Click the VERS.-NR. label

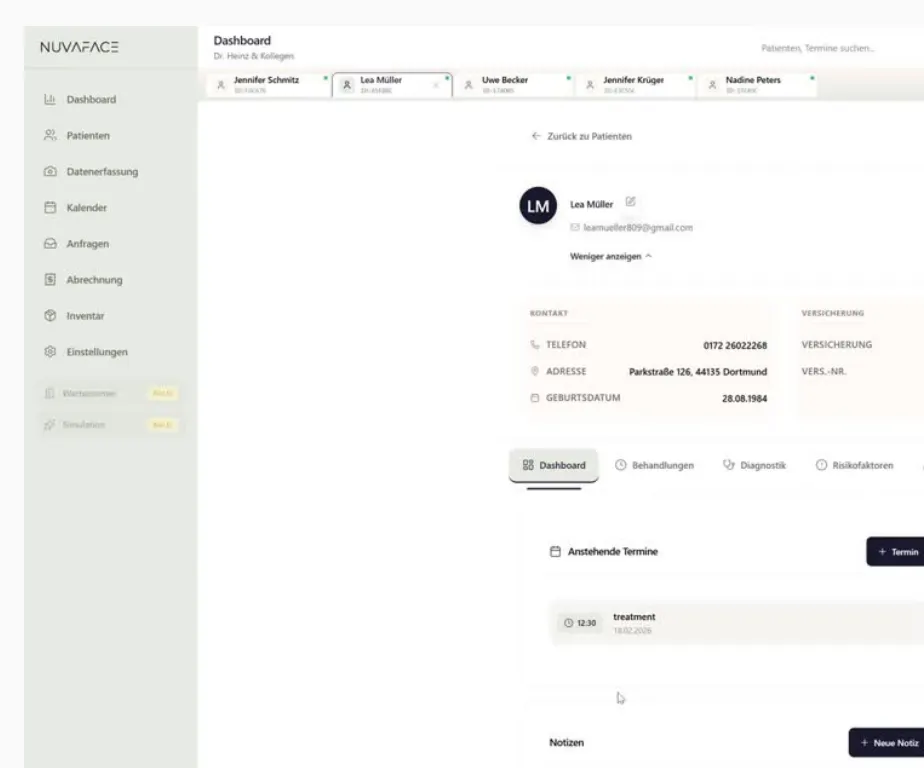click(824, 371)
